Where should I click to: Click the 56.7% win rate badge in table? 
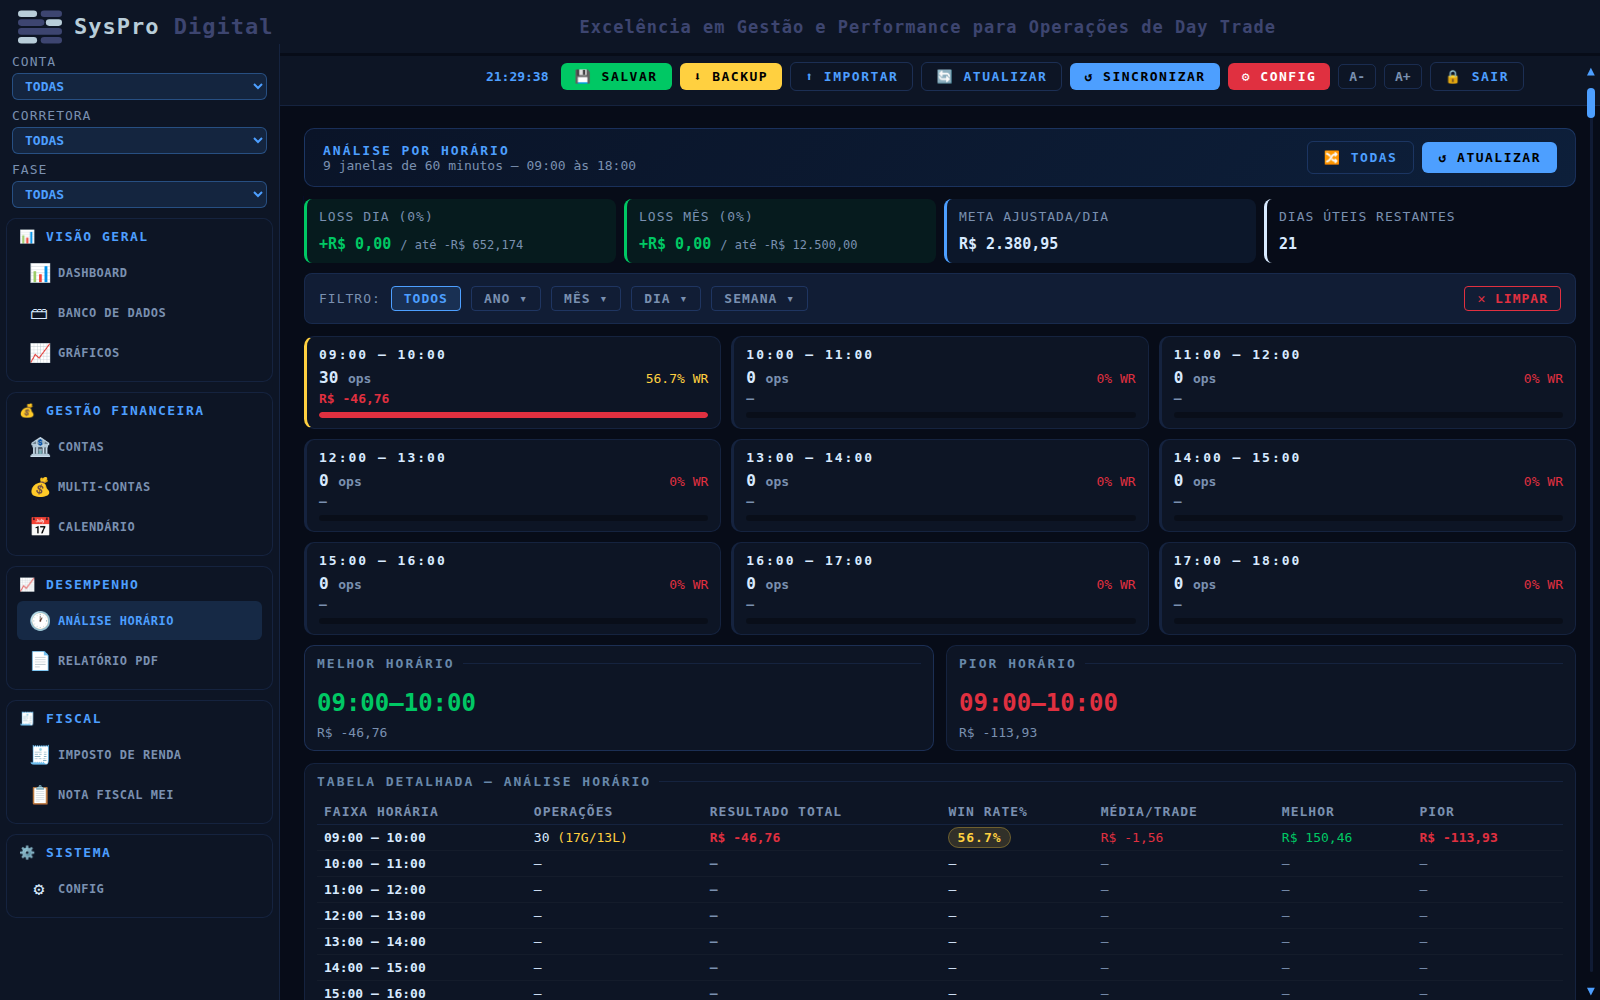979,838
